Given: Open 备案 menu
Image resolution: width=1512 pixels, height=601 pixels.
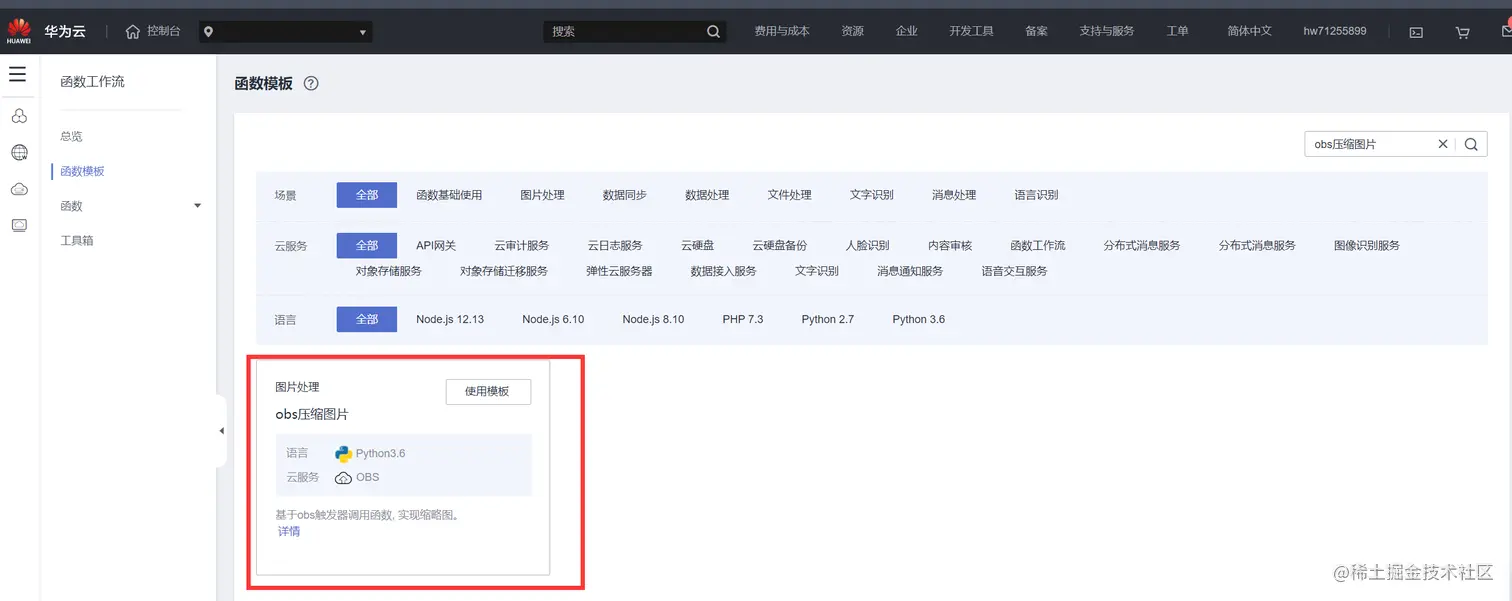Looking at the screenshot, I should [x=1036, y=31].
